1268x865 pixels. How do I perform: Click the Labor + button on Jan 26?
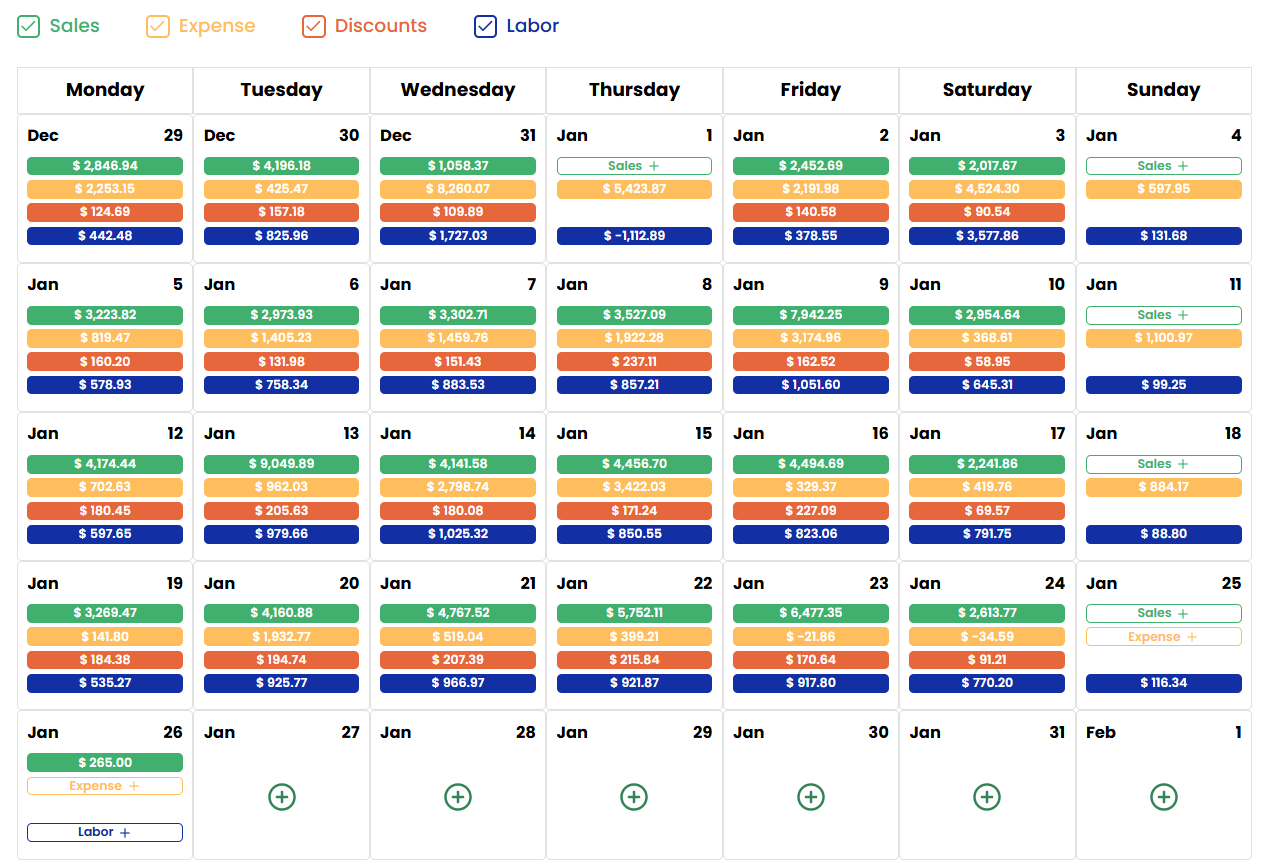tap(104, 832)
